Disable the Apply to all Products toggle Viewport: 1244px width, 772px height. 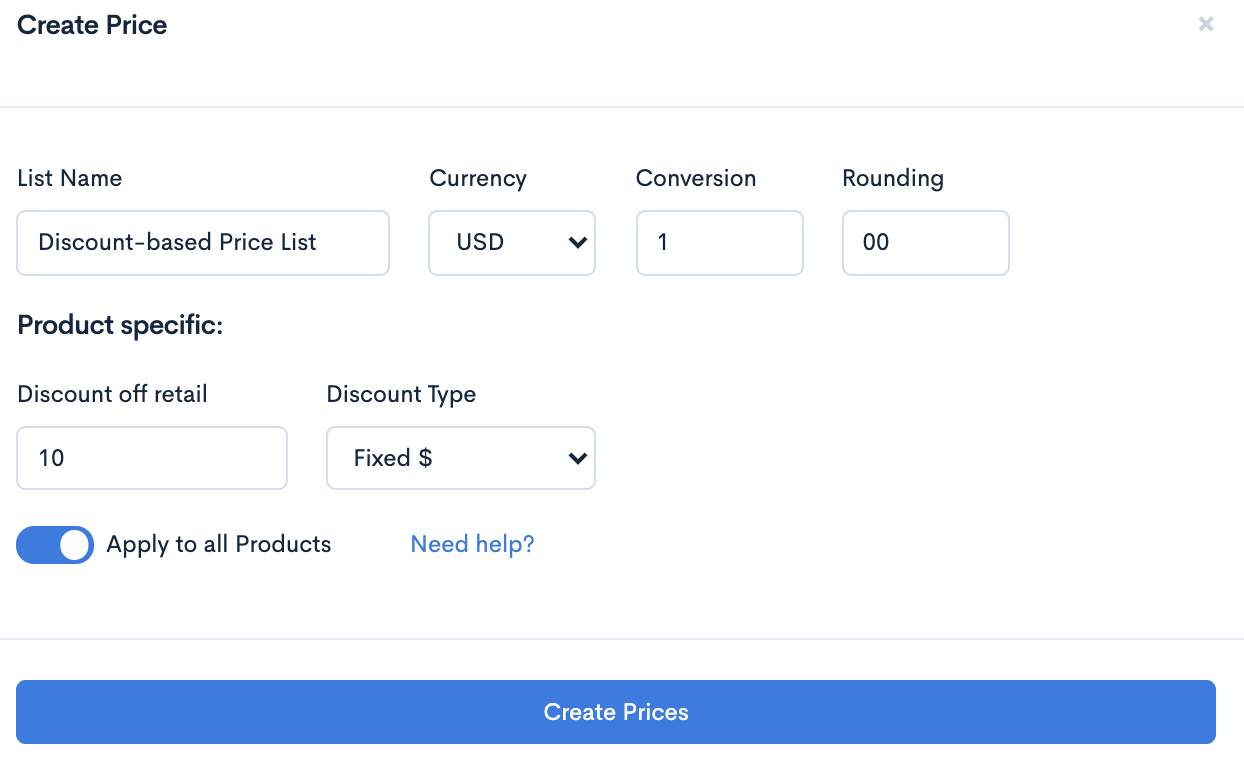click(x=55, y=545)
